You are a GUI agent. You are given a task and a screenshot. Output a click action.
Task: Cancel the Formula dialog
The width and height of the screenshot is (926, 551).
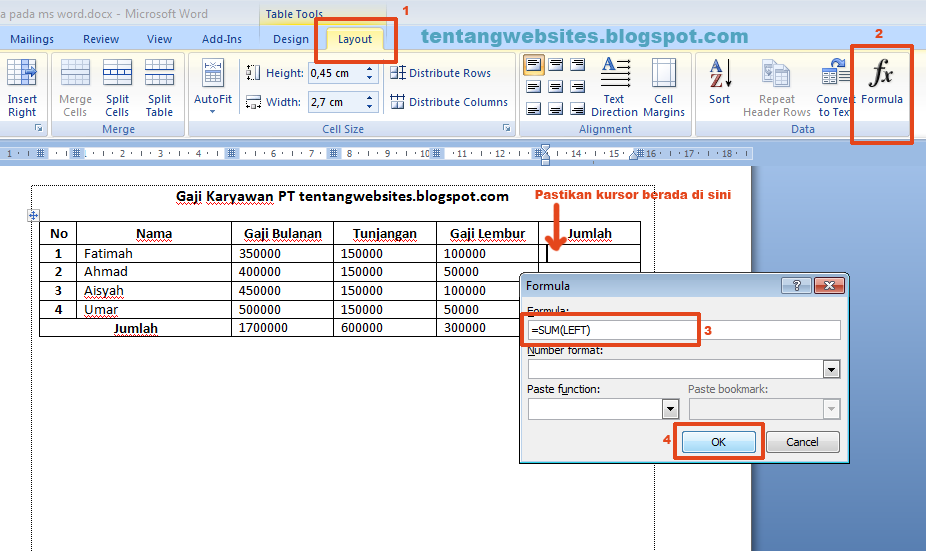click(803, 442)
